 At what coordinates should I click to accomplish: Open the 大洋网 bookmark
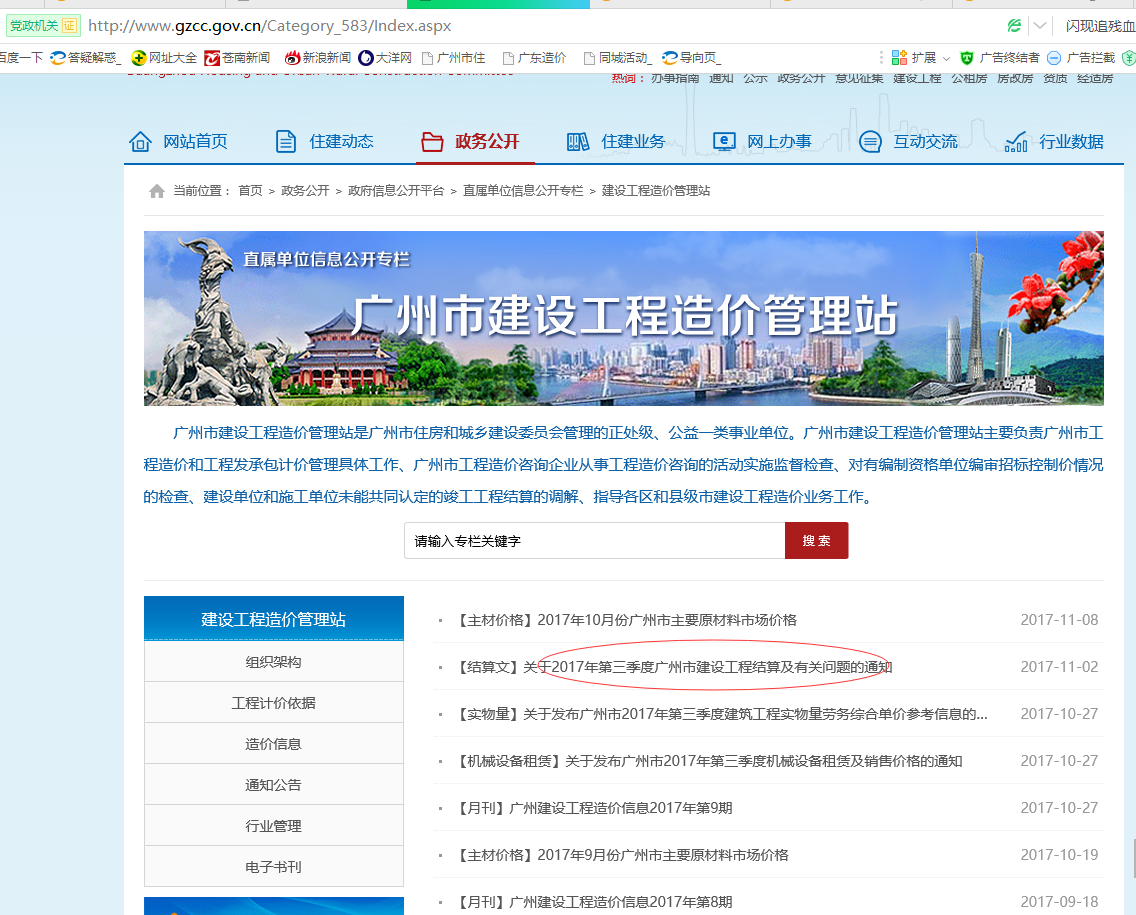point(385,58)
